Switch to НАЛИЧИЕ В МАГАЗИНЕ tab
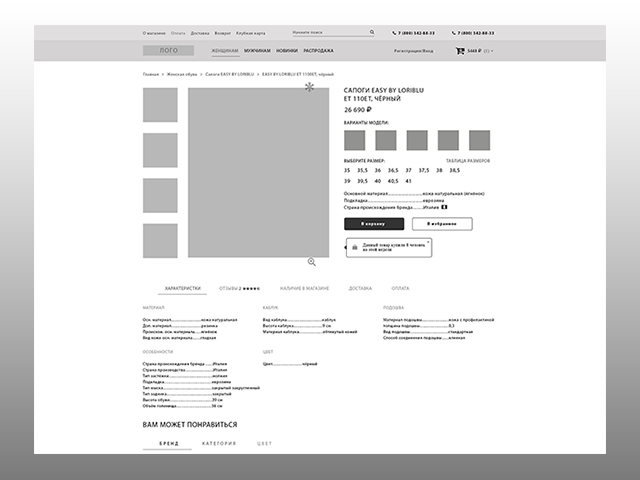Screen dimensions: 640x480 pyautogui.click(x=304, y=289)
